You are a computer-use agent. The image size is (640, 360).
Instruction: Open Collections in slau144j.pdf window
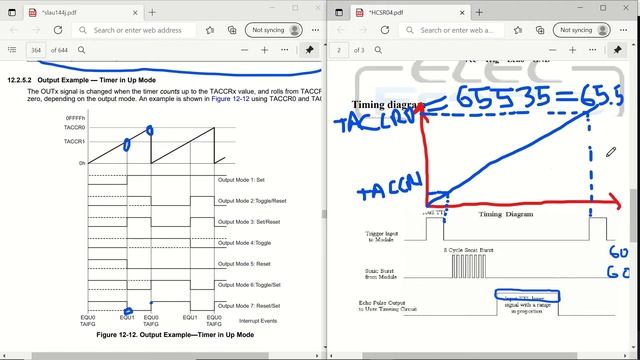click(x=232, y=30)
